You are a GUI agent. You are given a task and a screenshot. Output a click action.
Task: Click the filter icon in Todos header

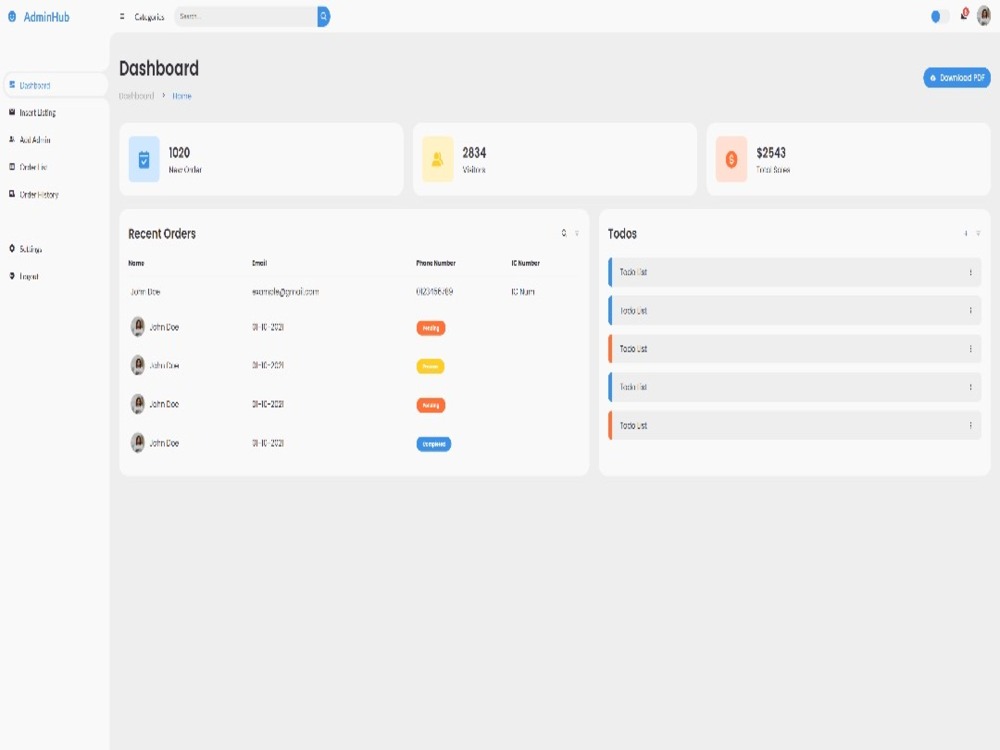(x=978, y=233)
